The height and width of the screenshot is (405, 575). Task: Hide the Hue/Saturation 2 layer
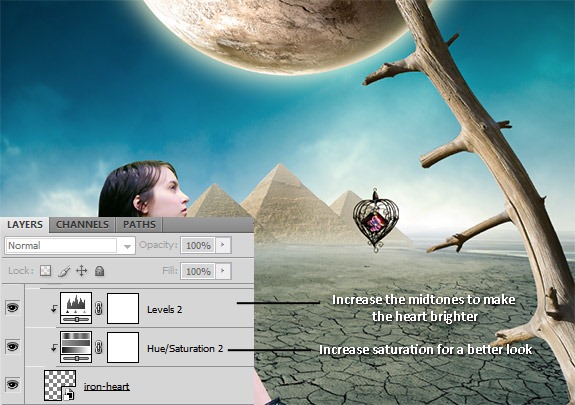(12, 346)
